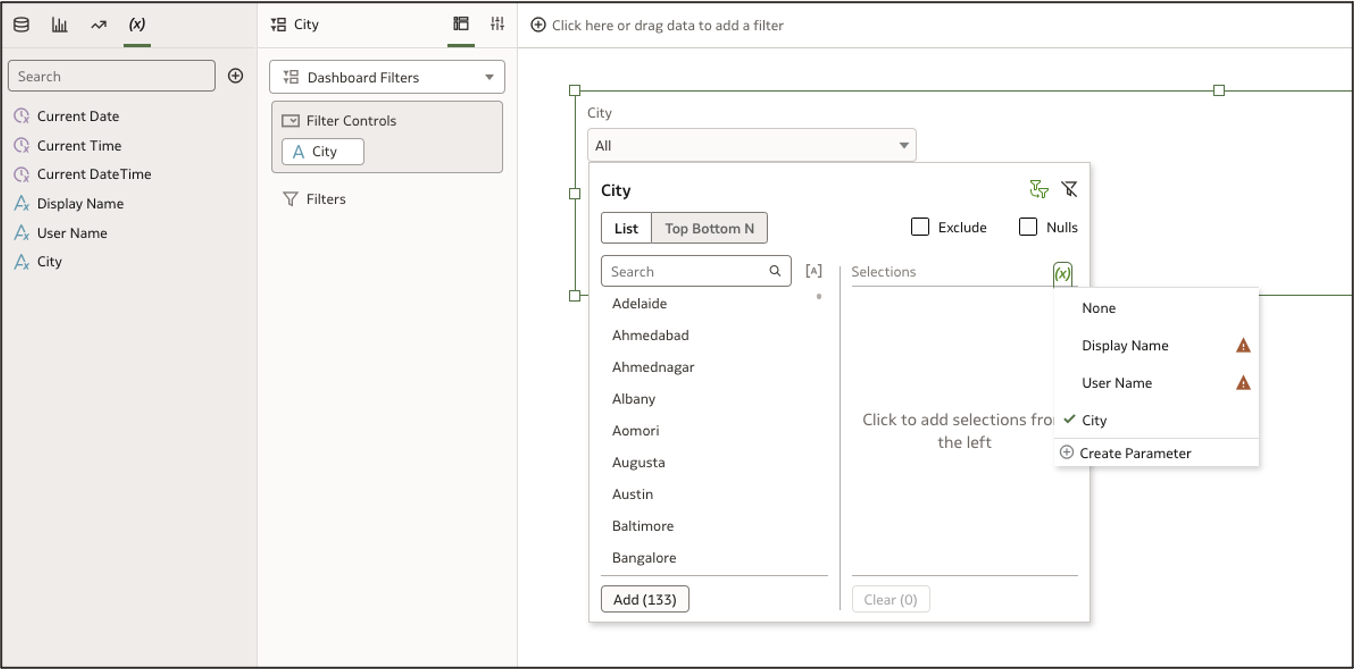The image size is (1354, 669).
Task: Expand the Dashboard Filters dropdown
Action: [387, 76]
